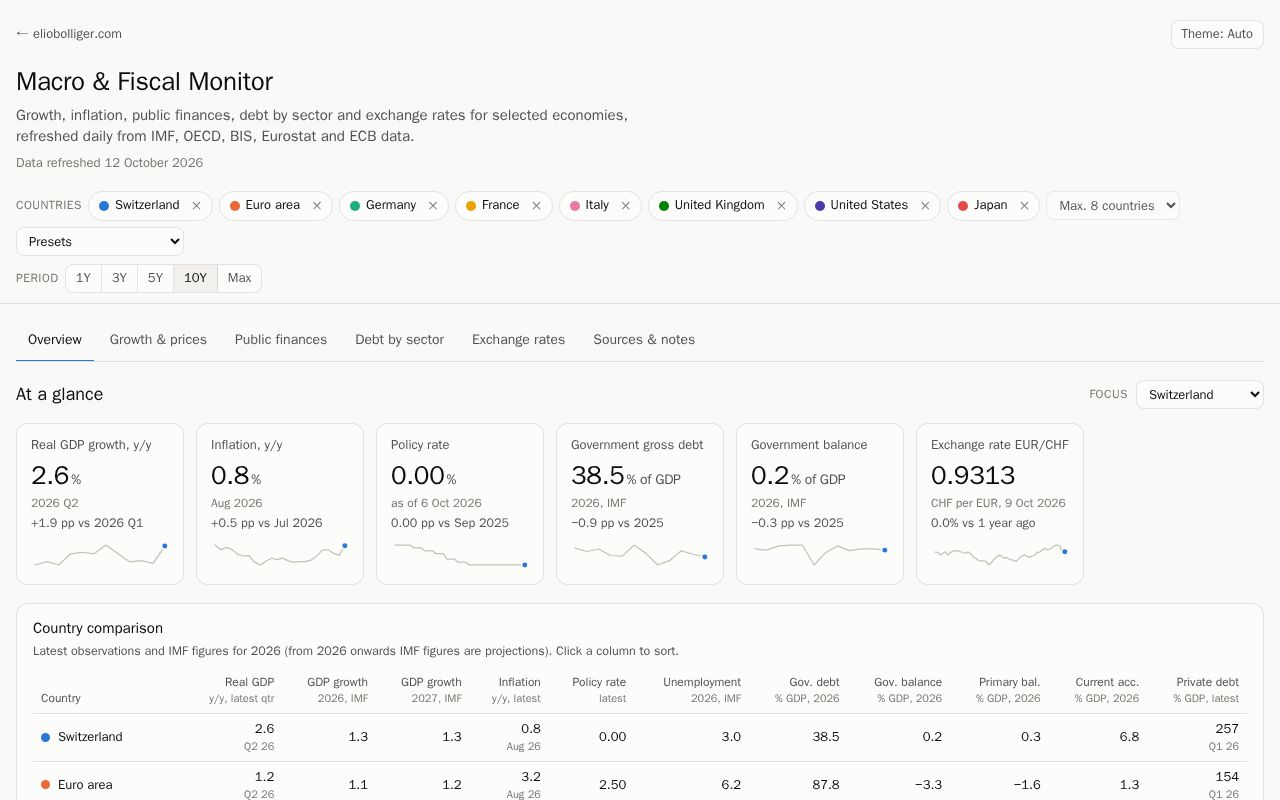This screenshot has width=1280, height=800.
Task: Click the Theme: Auto button
Action: coord(1217,34)
